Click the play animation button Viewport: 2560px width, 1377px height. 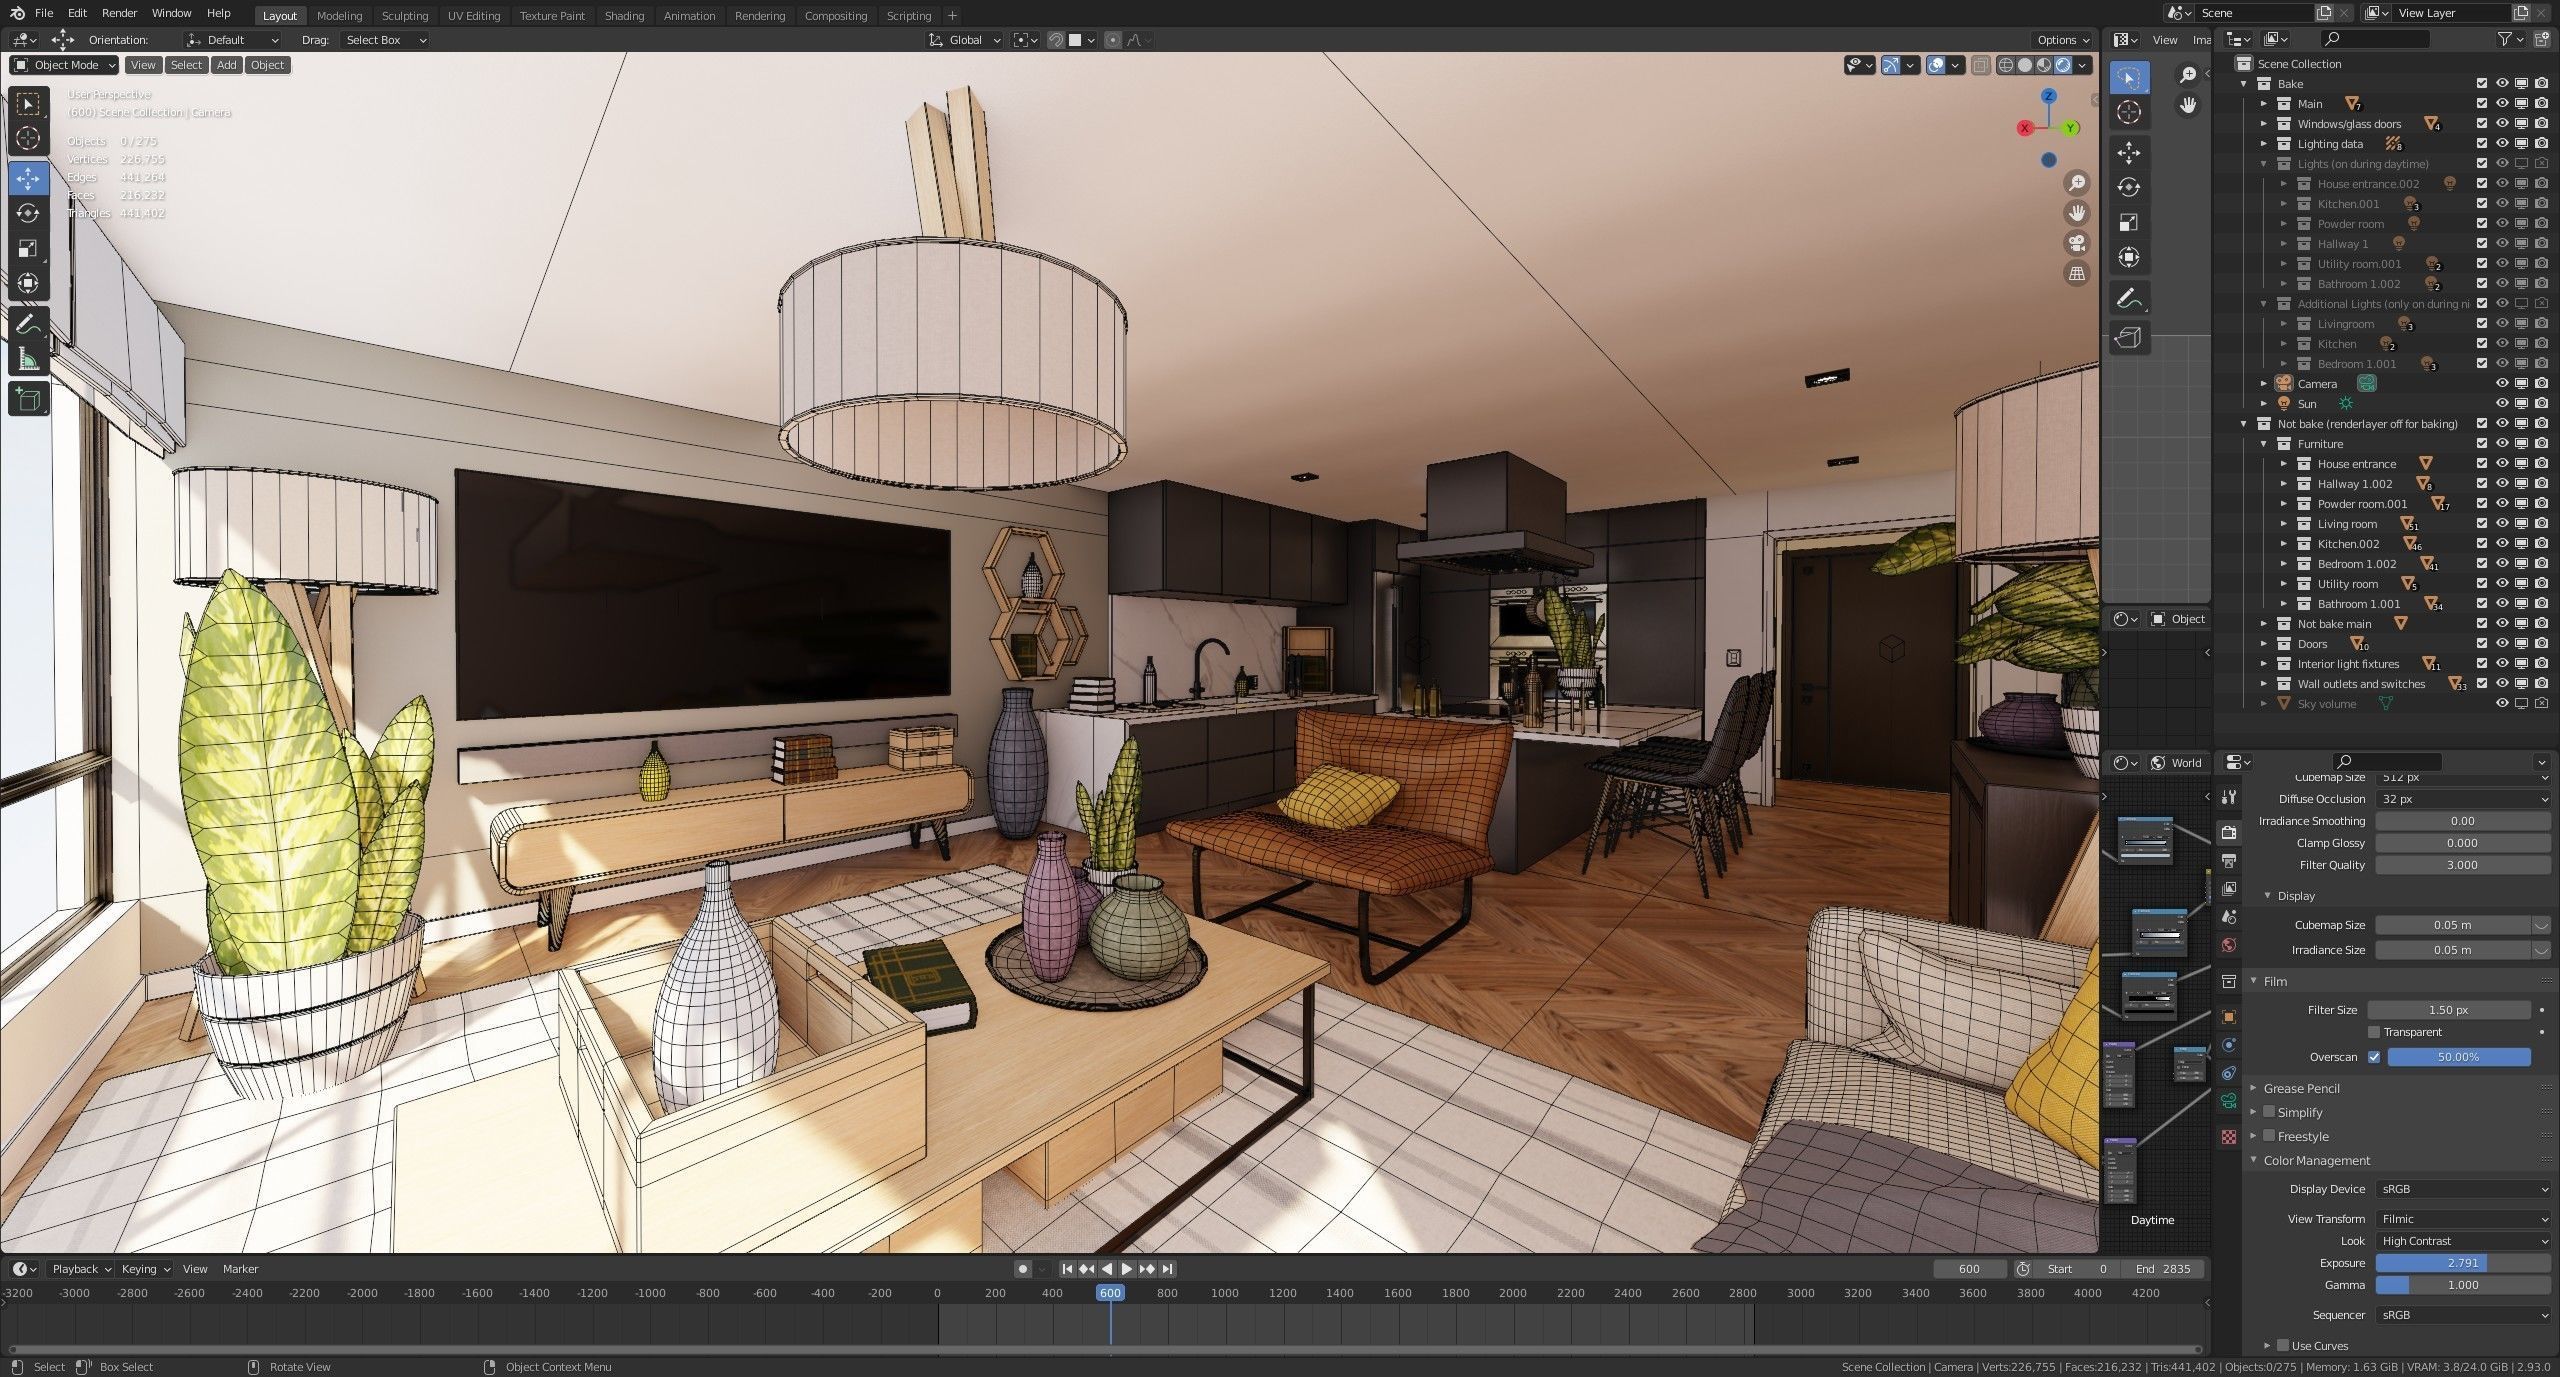click(x=1127, y=1269)
